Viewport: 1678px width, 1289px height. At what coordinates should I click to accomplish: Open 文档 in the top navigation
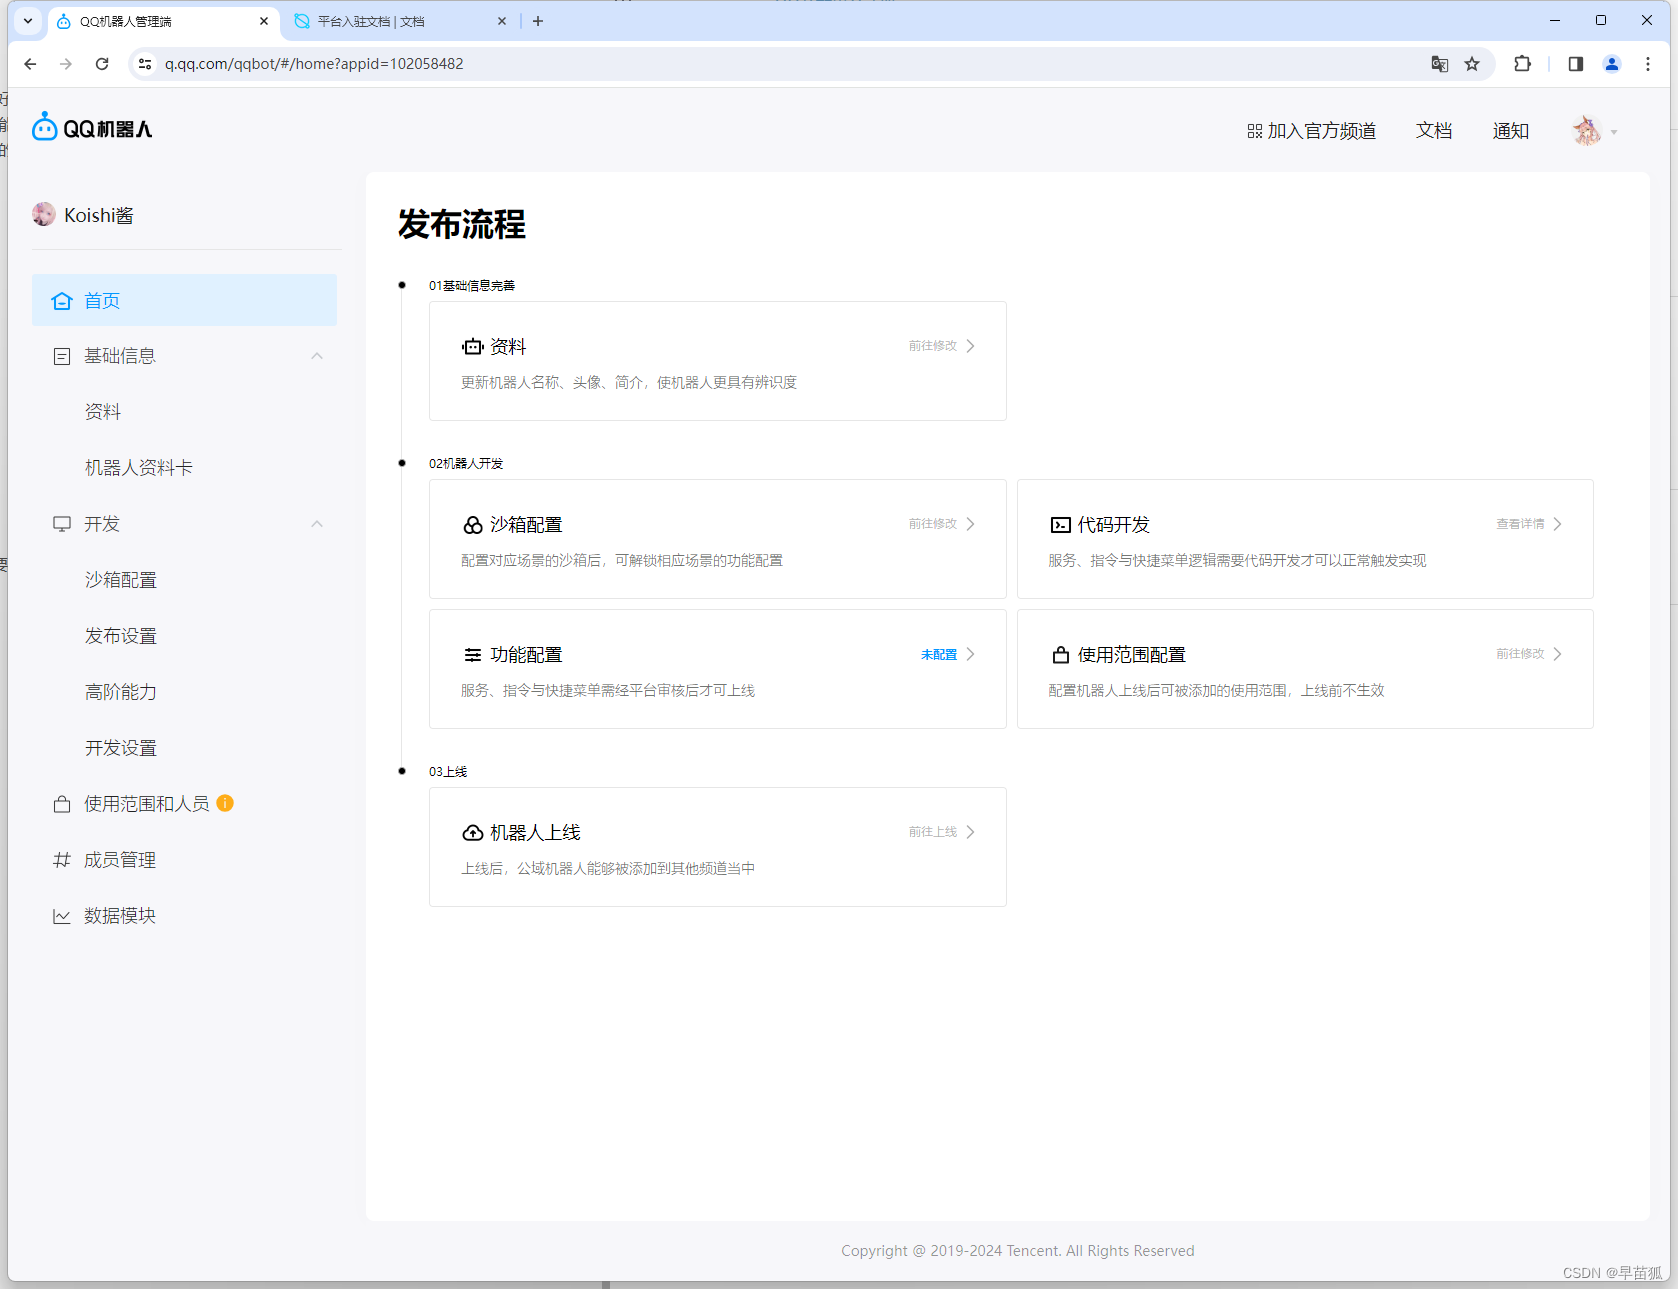coord(1434,131)
